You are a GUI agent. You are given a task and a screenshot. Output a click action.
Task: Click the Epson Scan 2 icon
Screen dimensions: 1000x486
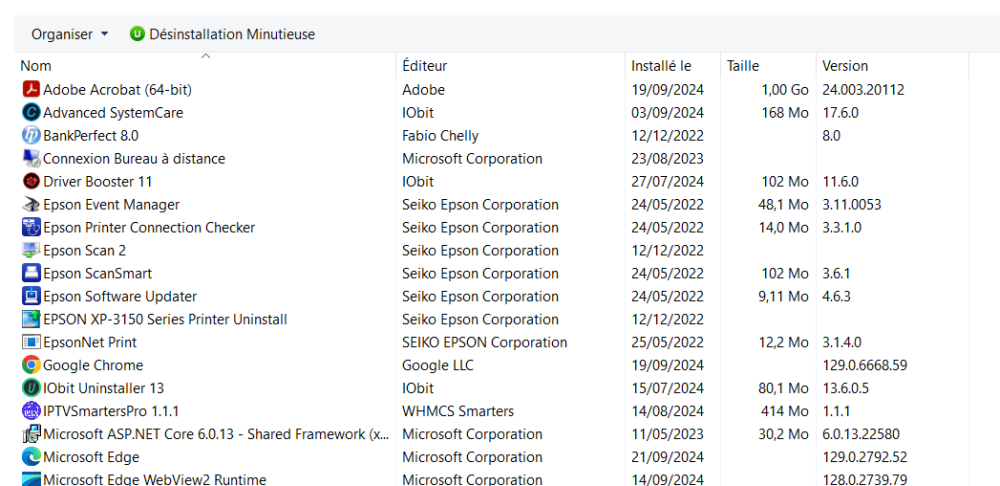click(x=31, y=250)
